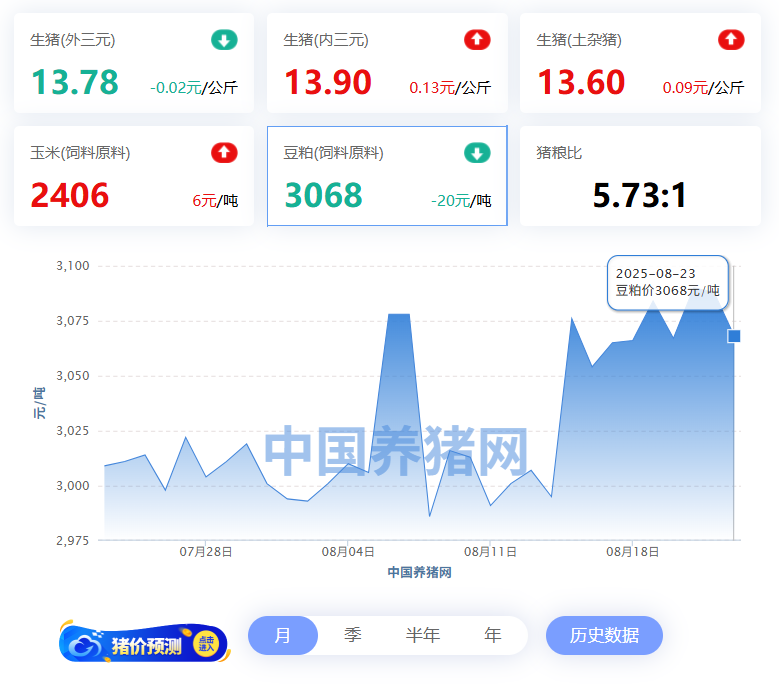
Task: Select the 月 time range
Action: pos(283,635)
